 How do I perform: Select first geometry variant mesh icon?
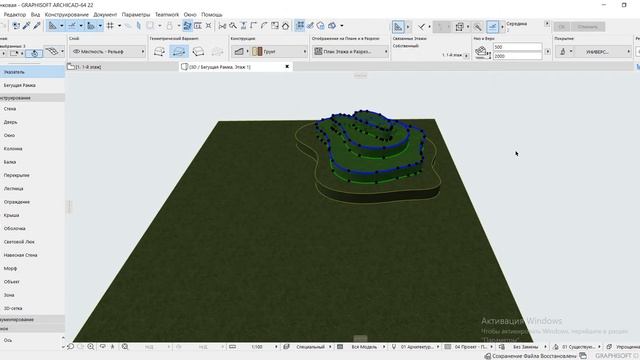[160, 51]
